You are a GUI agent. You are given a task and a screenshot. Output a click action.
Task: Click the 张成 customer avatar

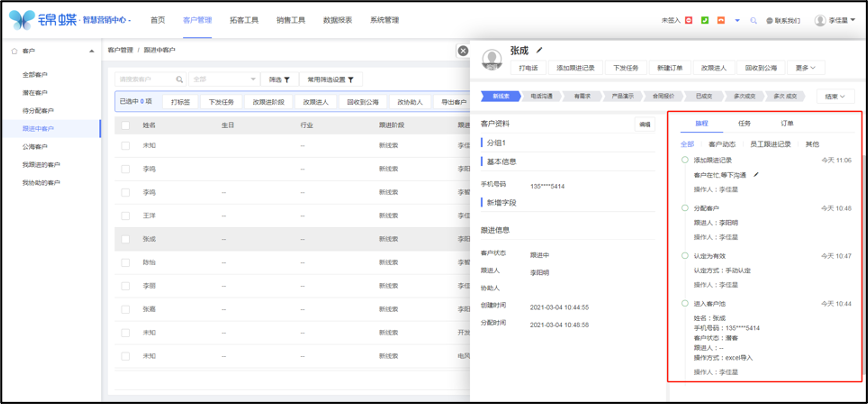[492, 60]
